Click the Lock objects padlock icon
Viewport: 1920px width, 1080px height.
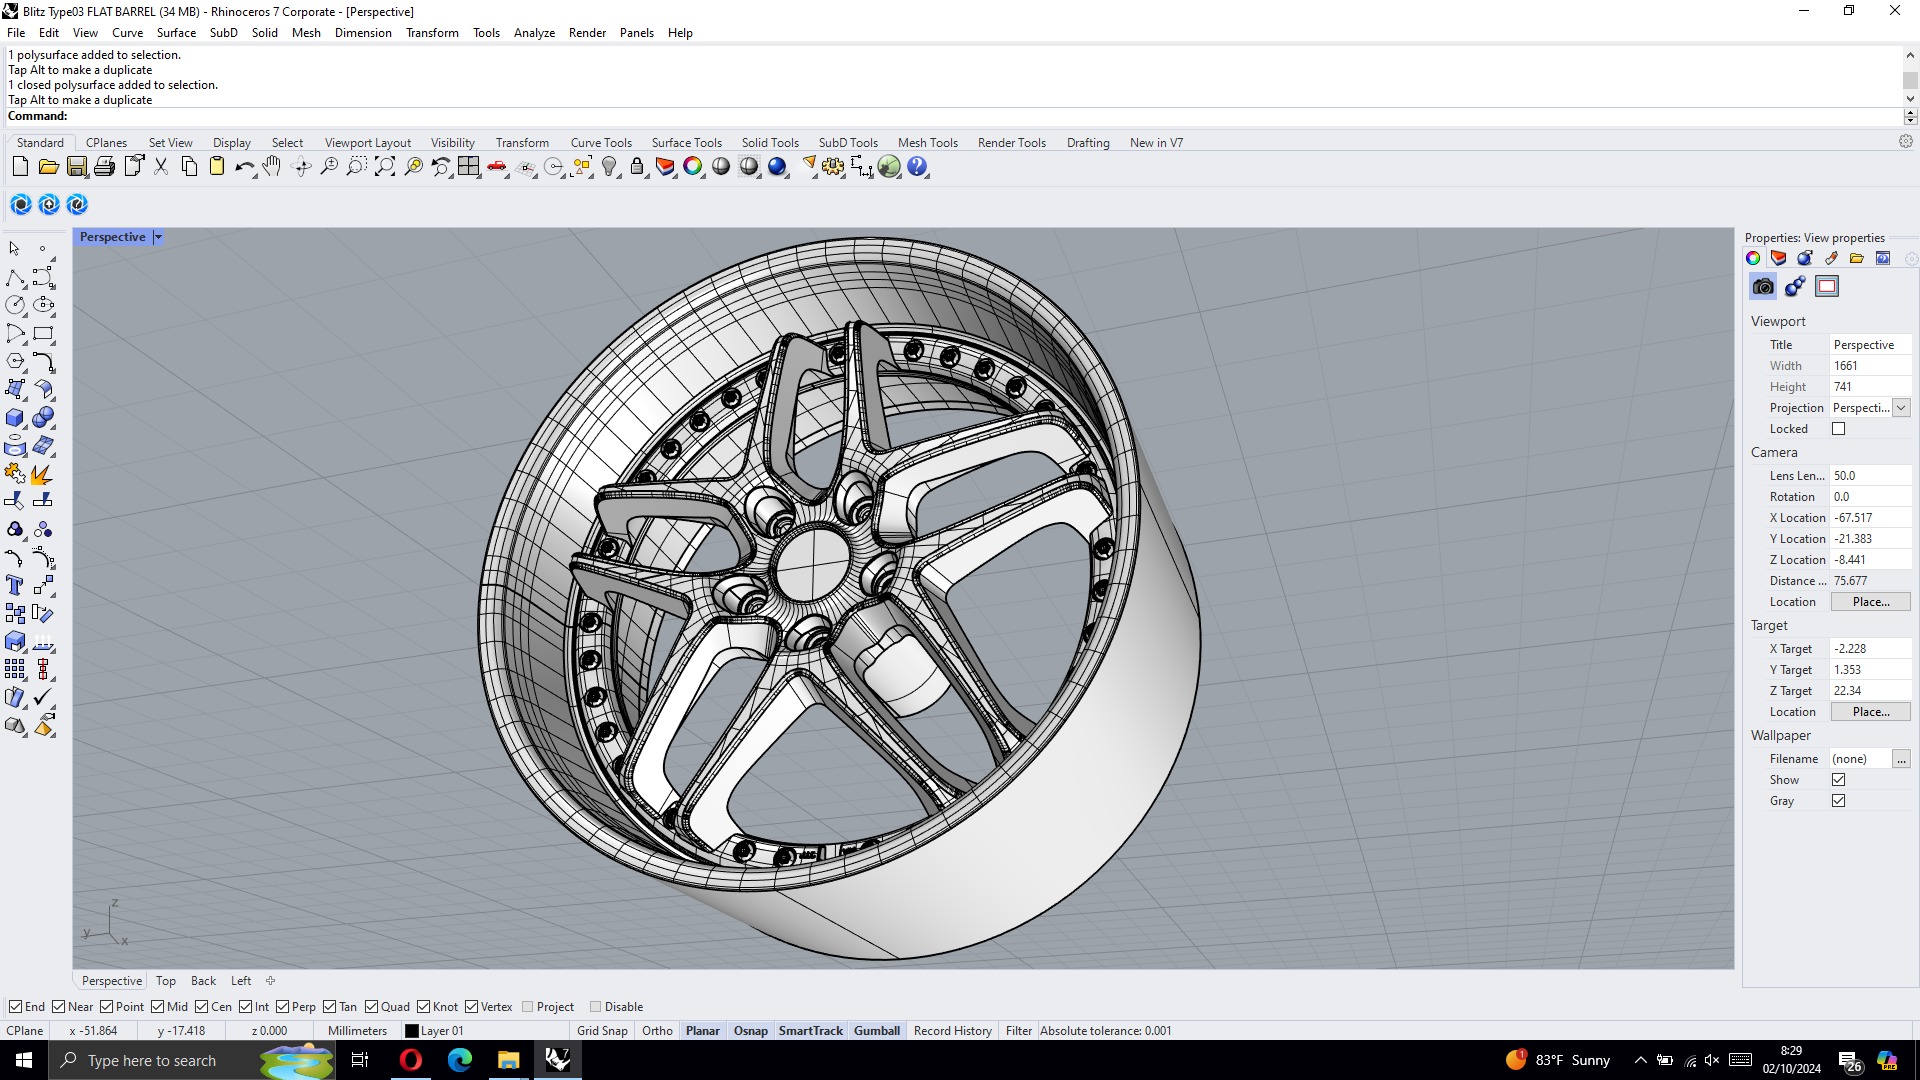[x=637, y=167]
